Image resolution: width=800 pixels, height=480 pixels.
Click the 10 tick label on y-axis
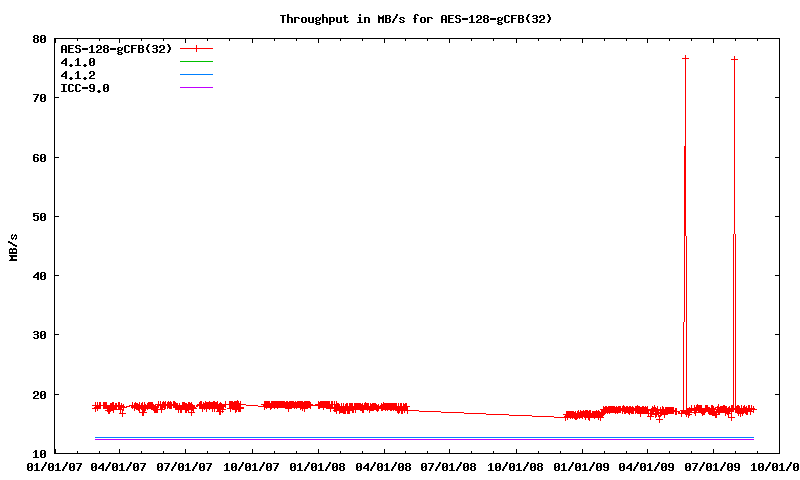point(39,453)
